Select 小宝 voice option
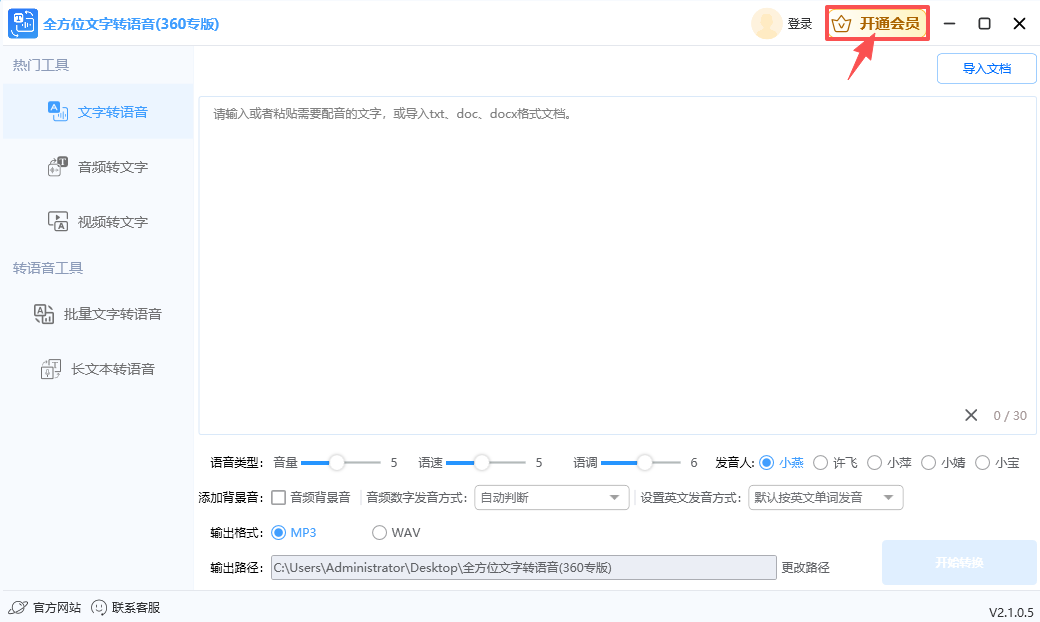 [997, 462]
